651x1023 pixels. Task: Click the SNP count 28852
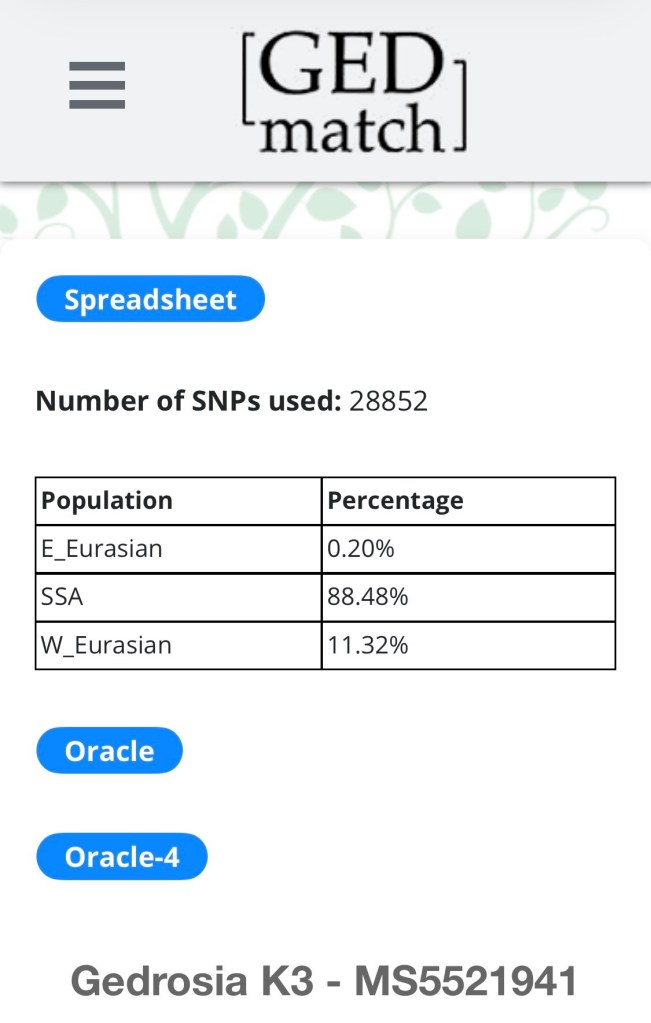[389, 401]
